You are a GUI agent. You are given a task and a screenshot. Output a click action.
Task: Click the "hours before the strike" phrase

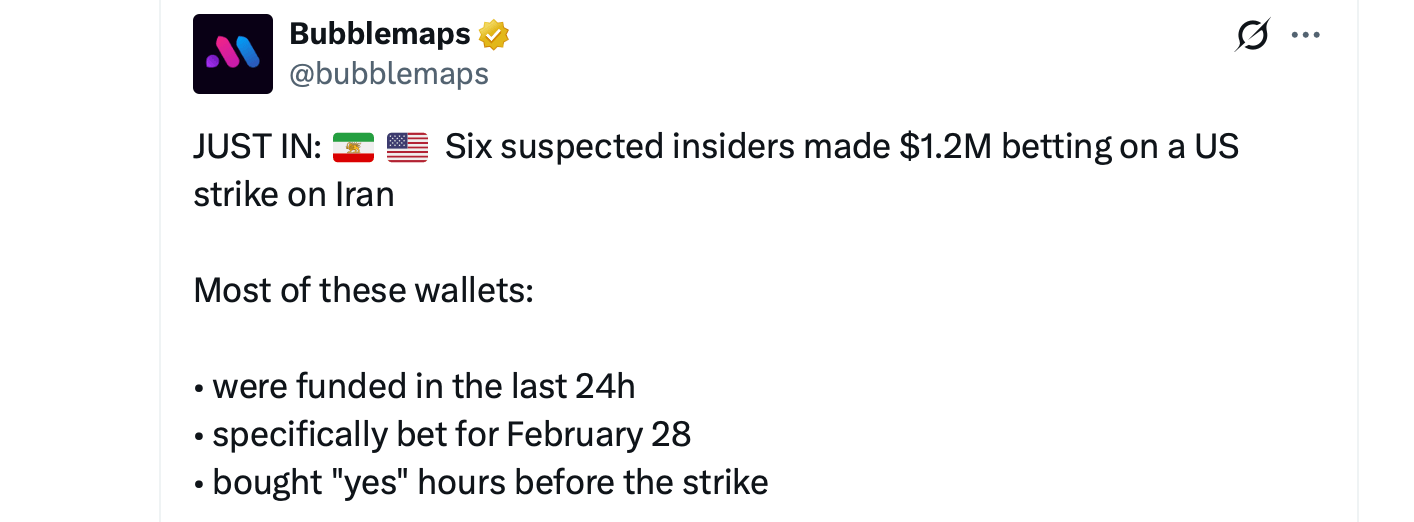593,482
